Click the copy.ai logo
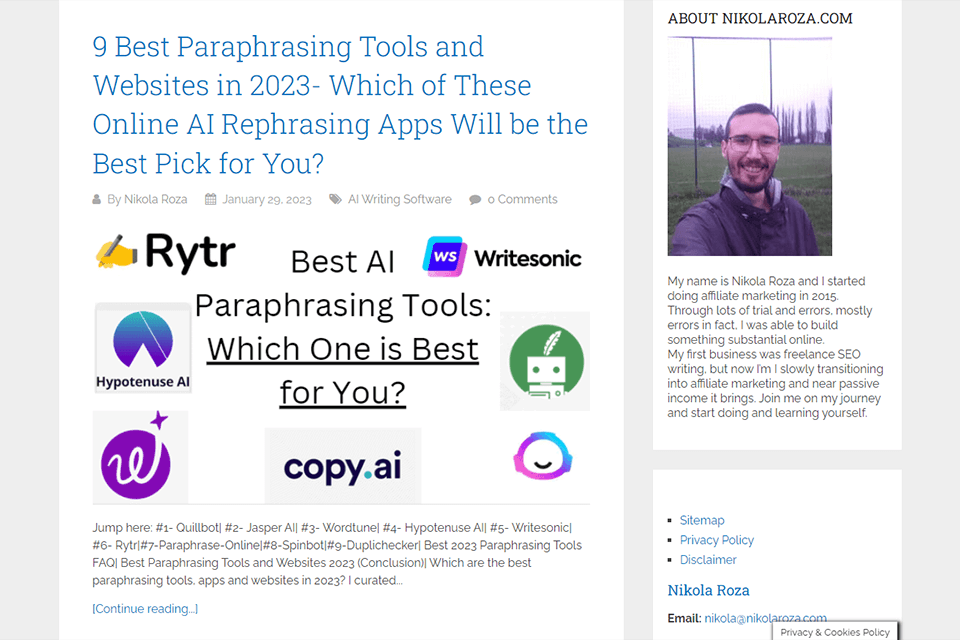 pos(343,466)
